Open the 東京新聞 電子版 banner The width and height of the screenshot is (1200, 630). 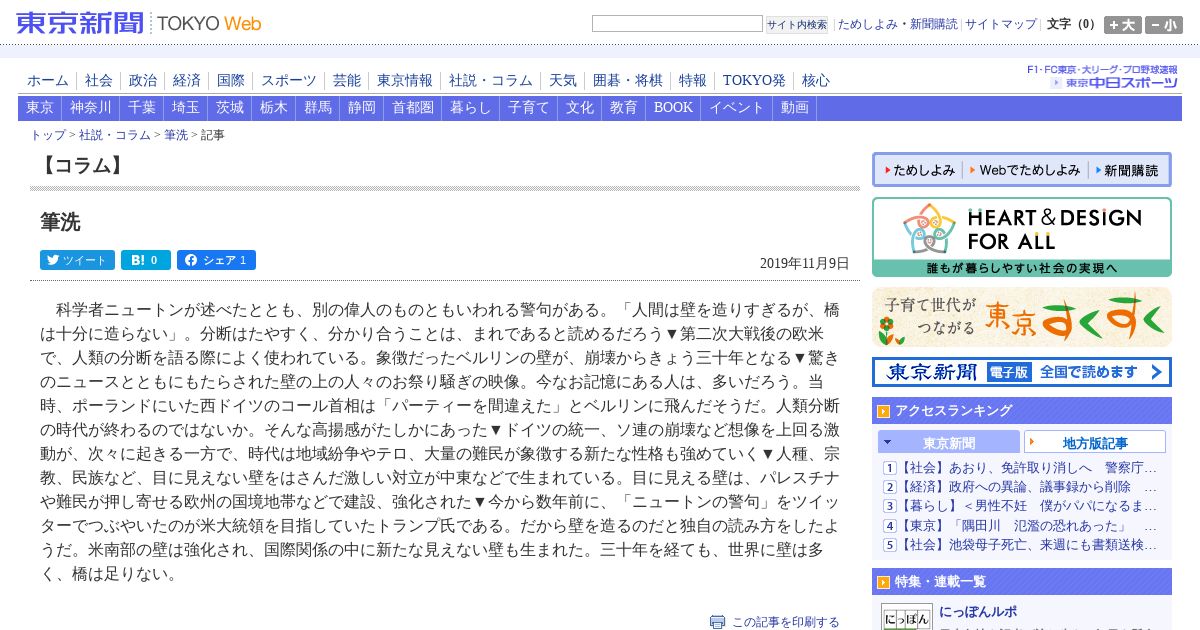pos(1022,372)
